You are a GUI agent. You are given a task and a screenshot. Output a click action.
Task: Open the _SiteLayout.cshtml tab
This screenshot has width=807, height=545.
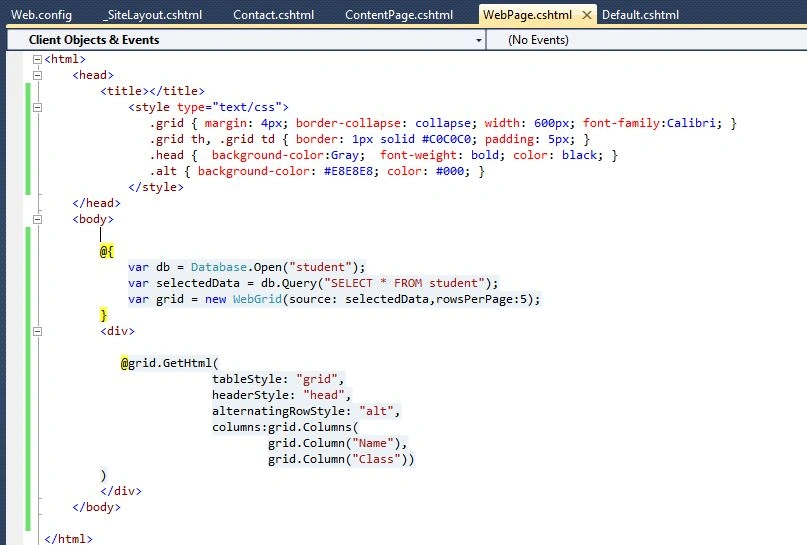152,15
